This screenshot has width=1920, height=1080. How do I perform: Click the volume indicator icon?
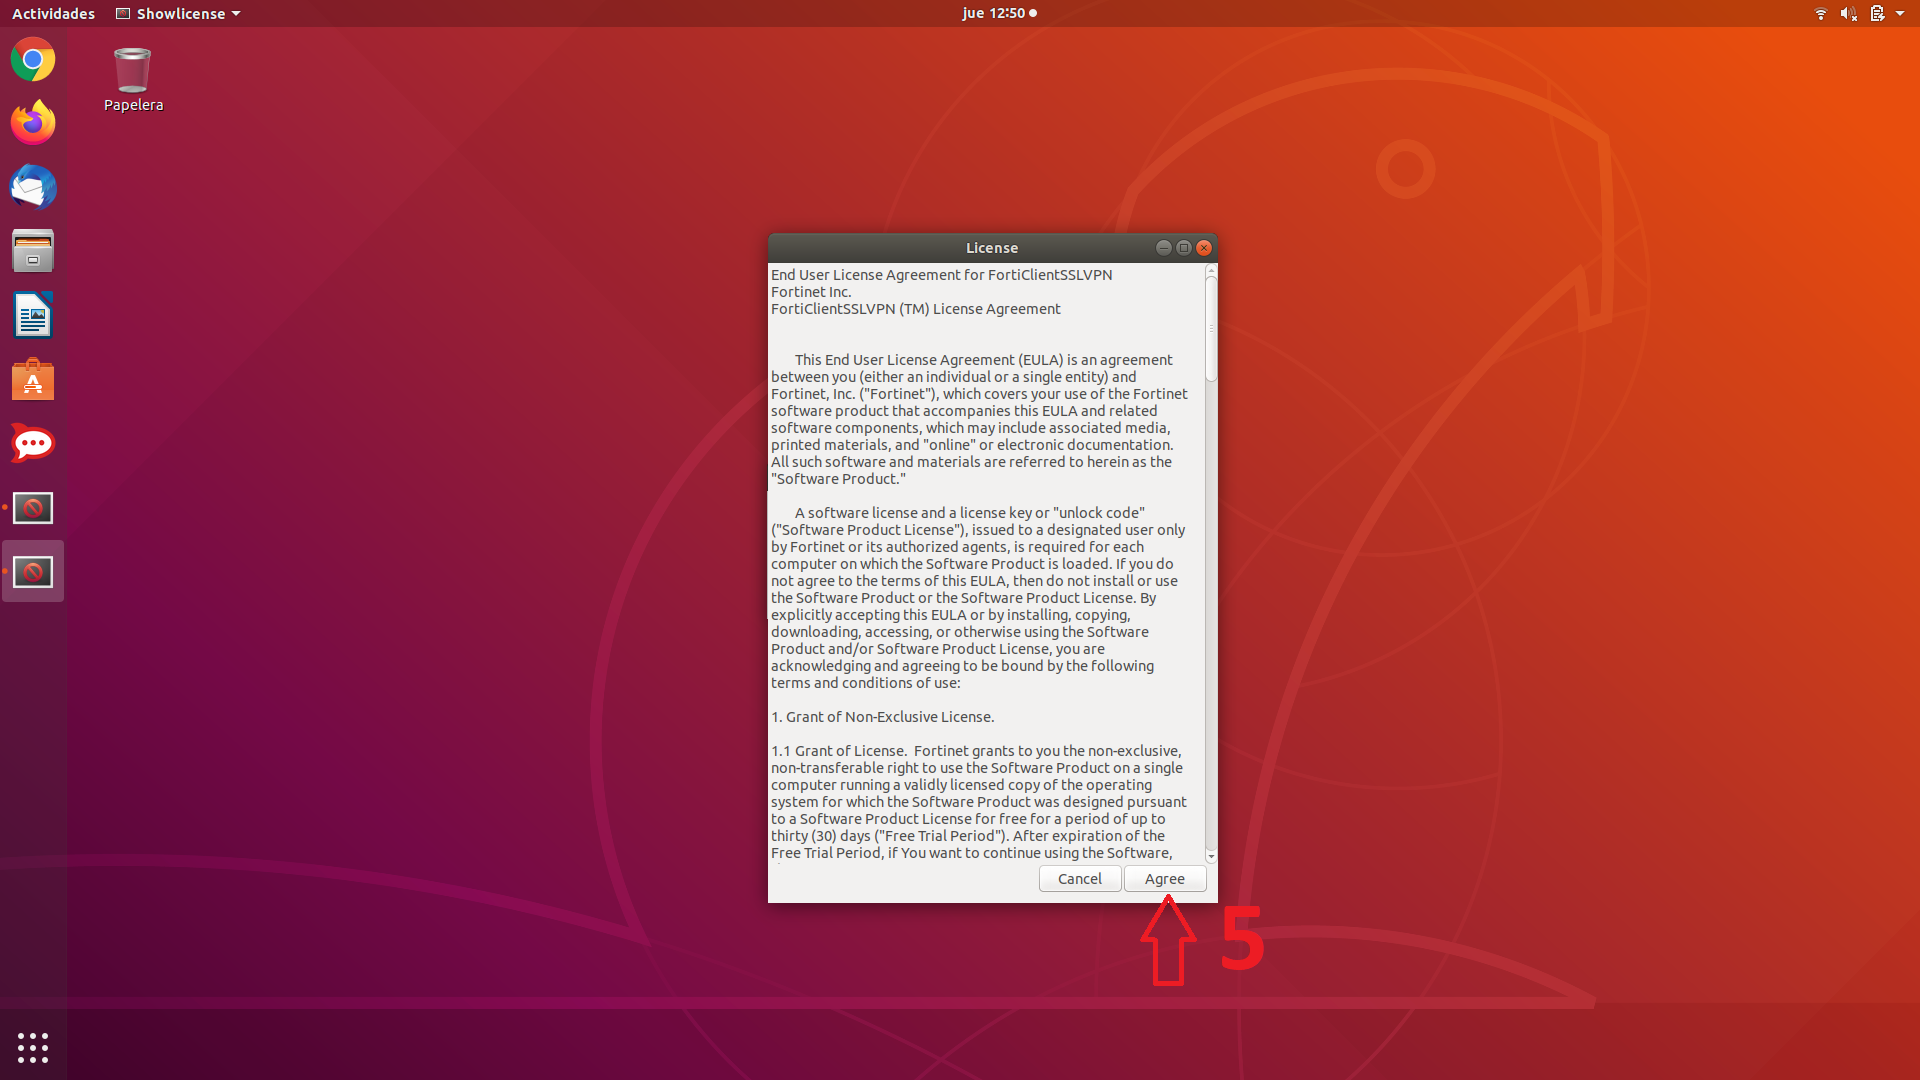pos(1848,13)
